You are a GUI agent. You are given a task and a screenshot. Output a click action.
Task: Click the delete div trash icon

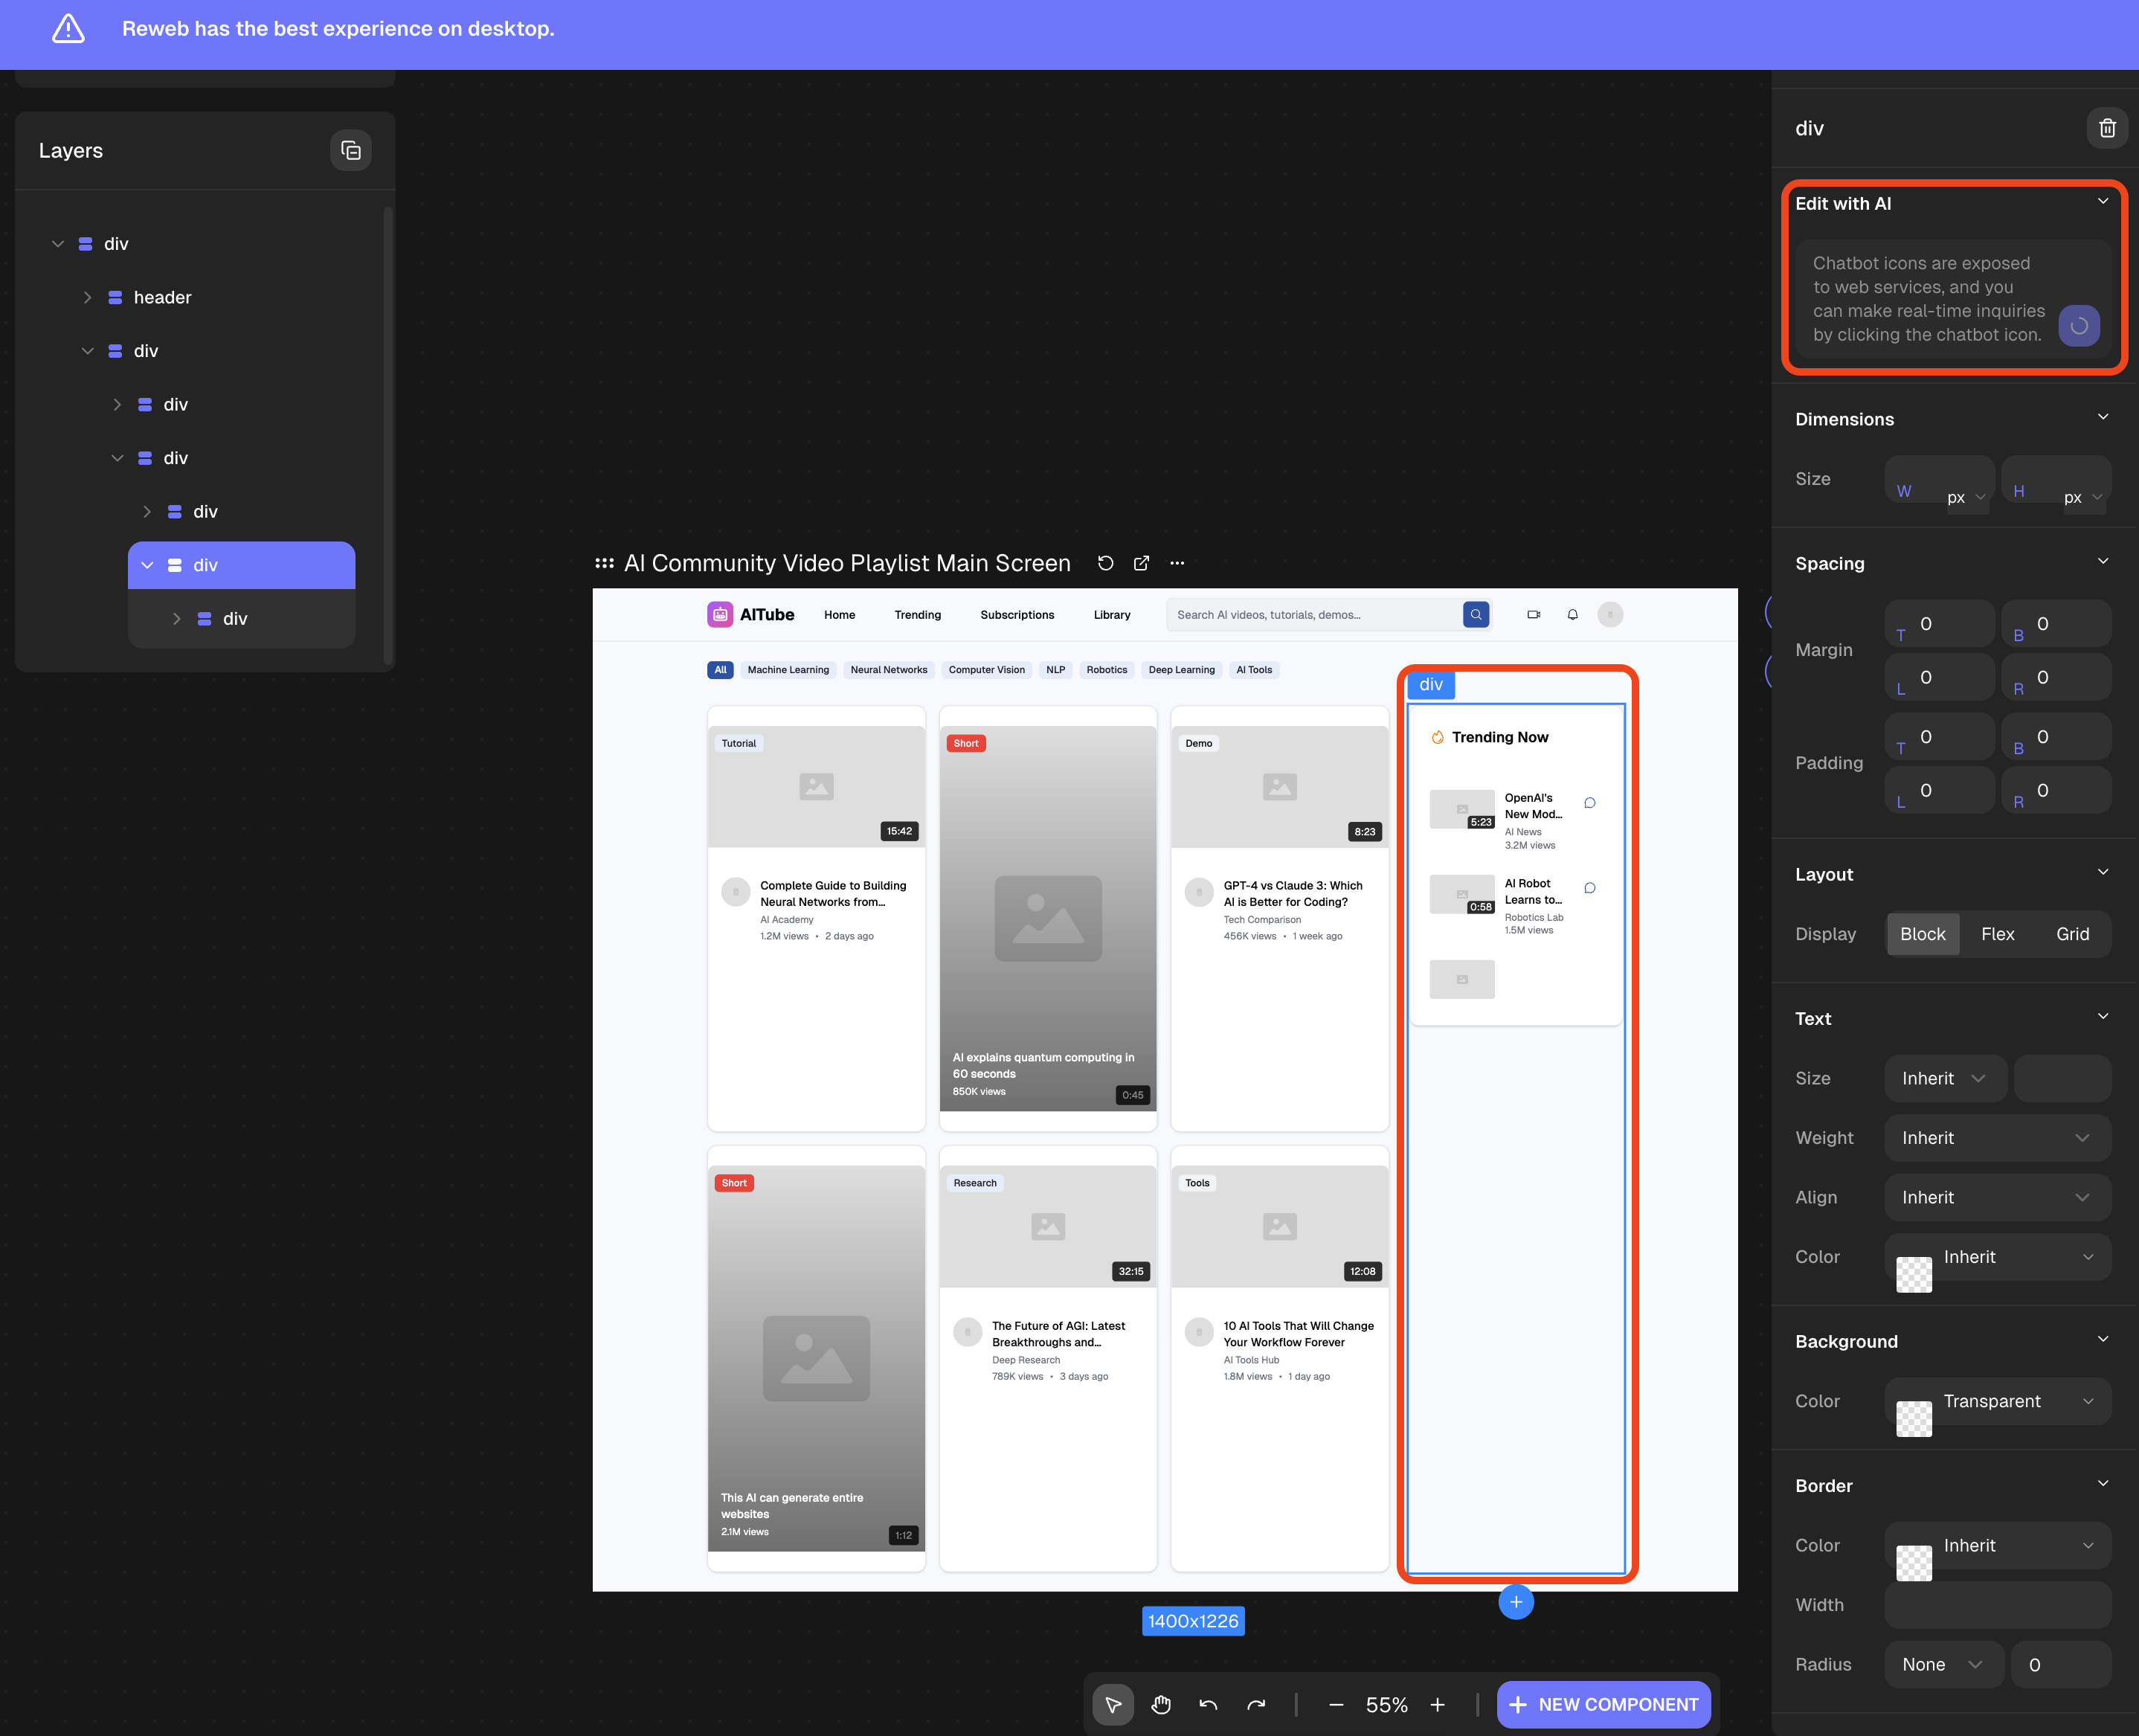(x=2106, y=128)
